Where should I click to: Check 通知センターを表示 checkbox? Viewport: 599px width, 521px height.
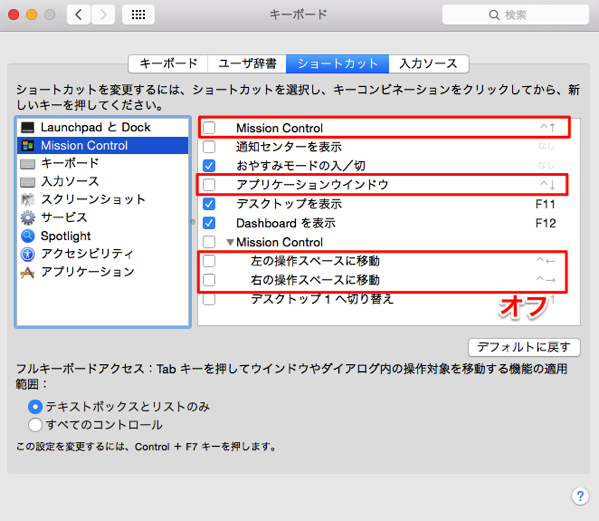pyautogui.click(x=209, y=146)
